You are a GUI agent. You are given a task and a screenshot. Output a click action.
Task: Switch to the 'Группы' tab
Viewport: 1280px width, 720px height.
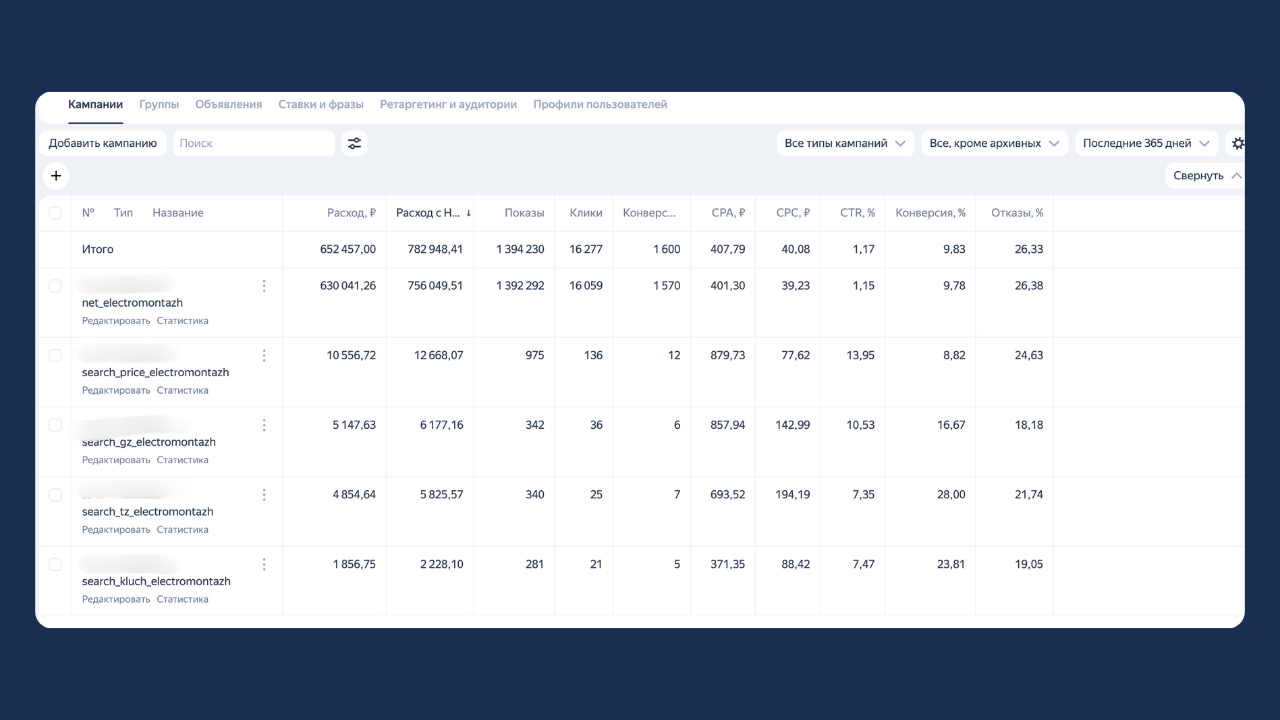point(159,104)
